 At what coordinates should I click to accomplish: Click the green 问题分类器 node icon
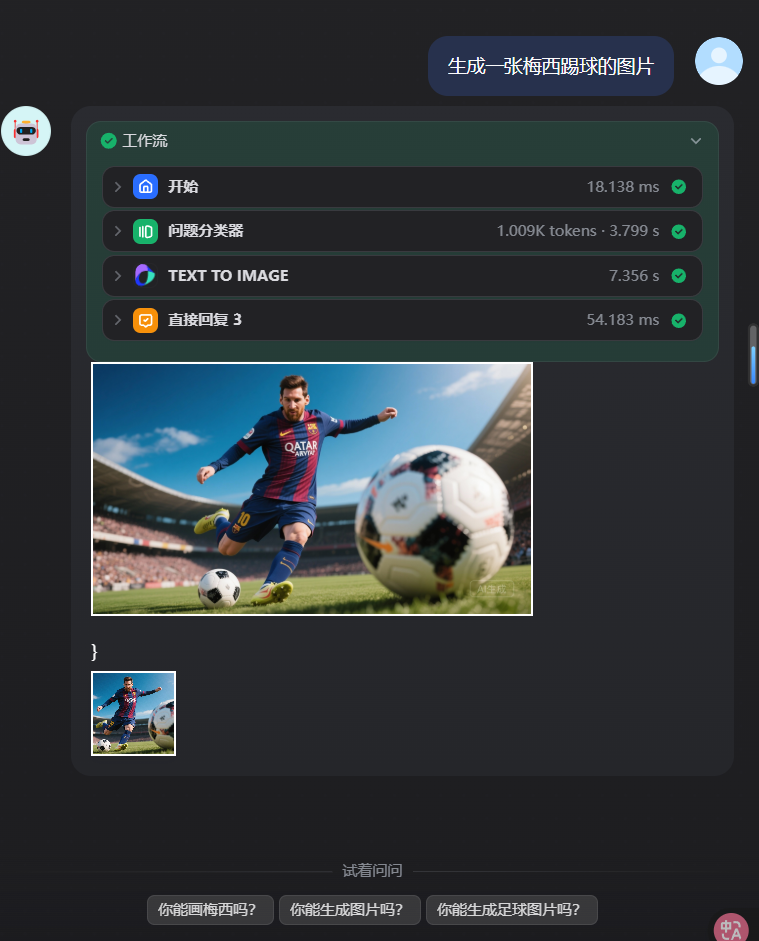146,231
